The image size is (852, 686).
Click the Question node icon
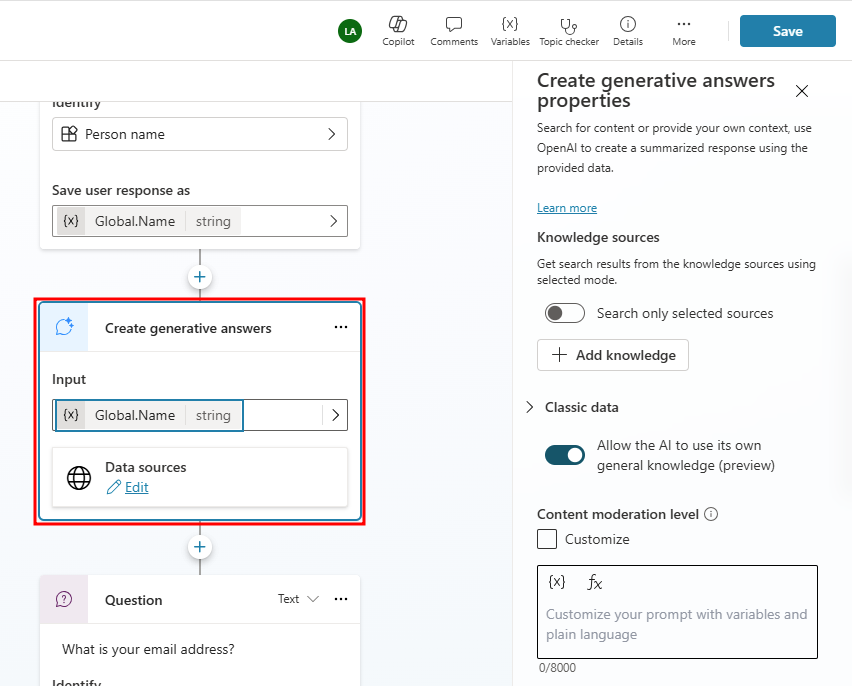point(64,599)
